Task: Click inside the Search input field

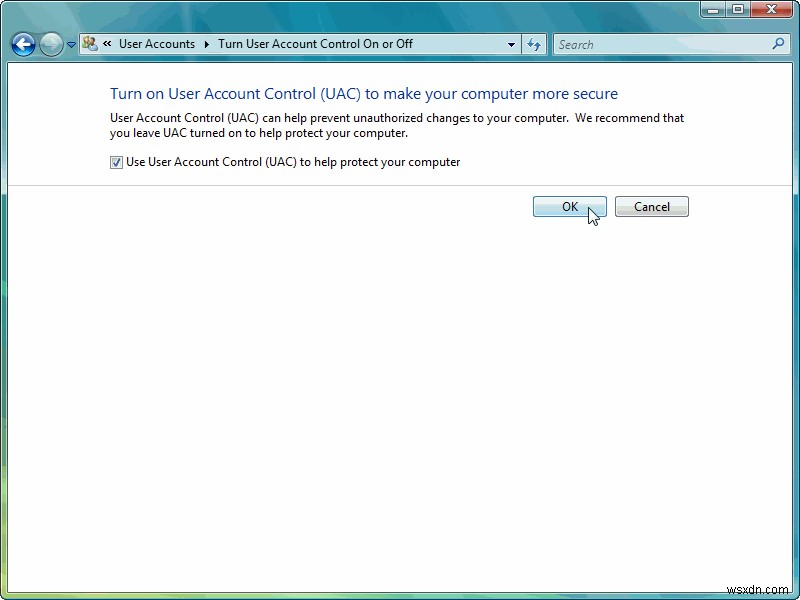Action: pyautogui.click(x=660, y=44)
